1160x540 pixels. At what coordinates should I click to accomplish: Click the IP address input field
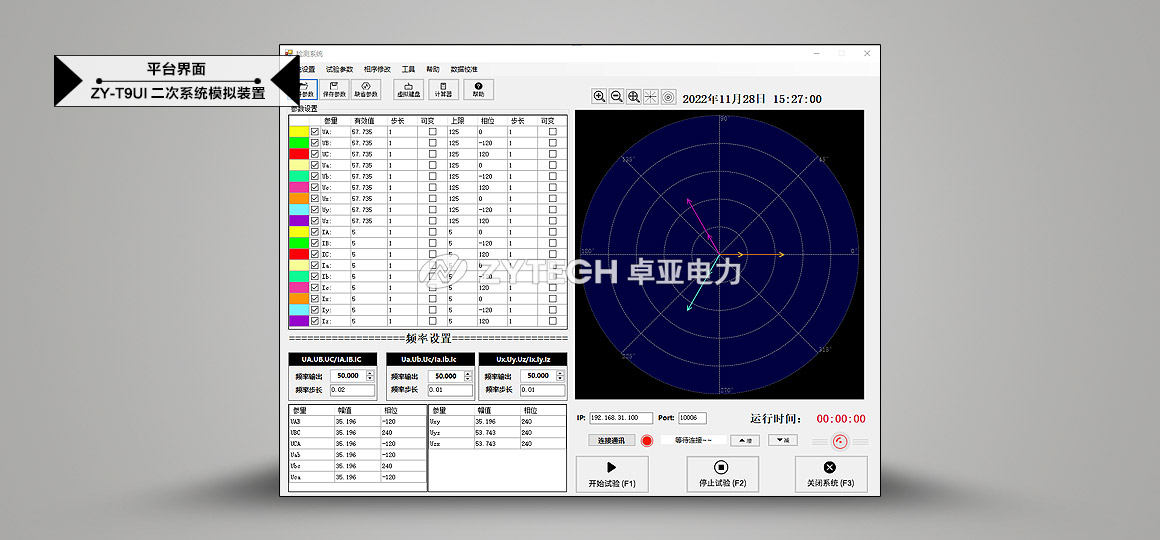coord(621,418)
